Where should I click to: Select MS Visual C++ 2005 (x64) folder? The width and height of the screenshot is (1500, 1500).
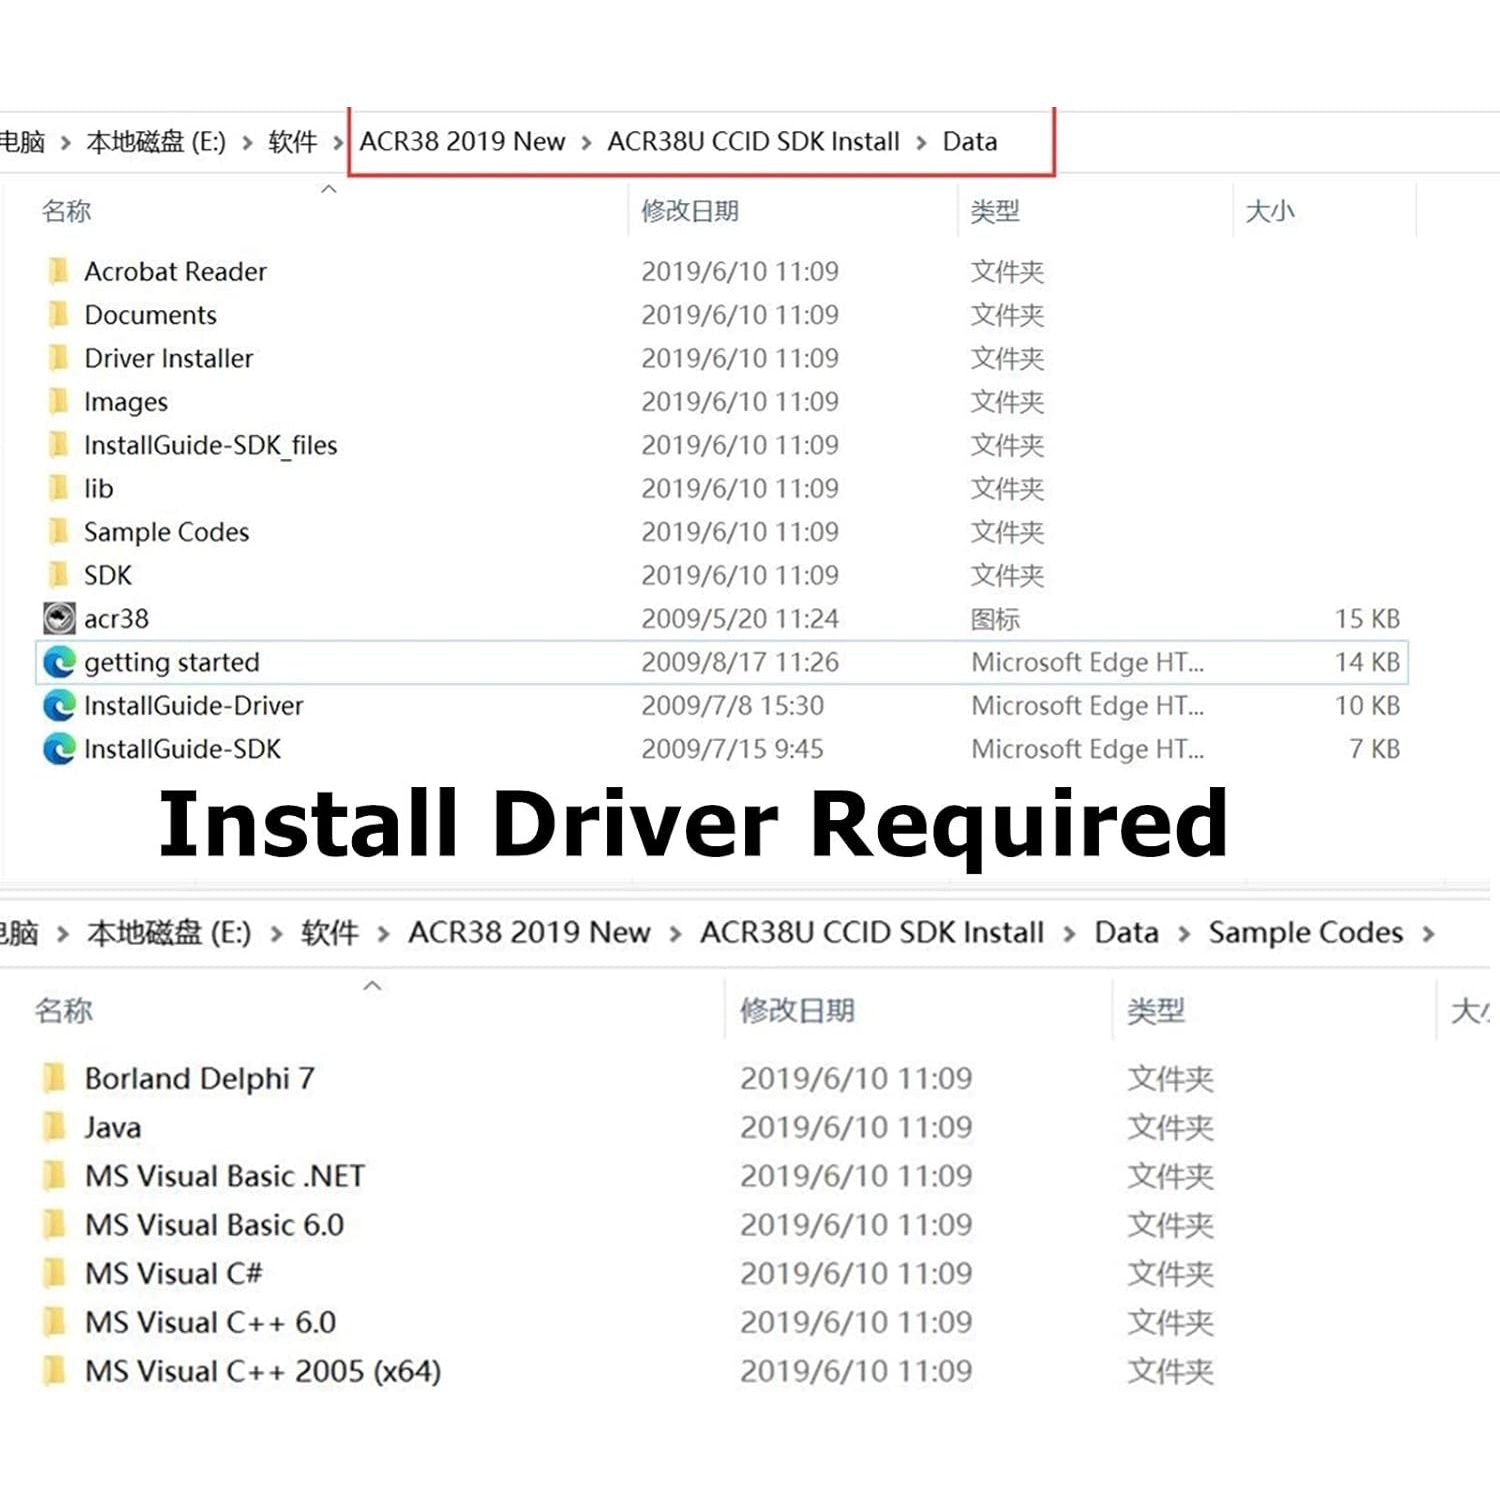(x=263, y=1371)
